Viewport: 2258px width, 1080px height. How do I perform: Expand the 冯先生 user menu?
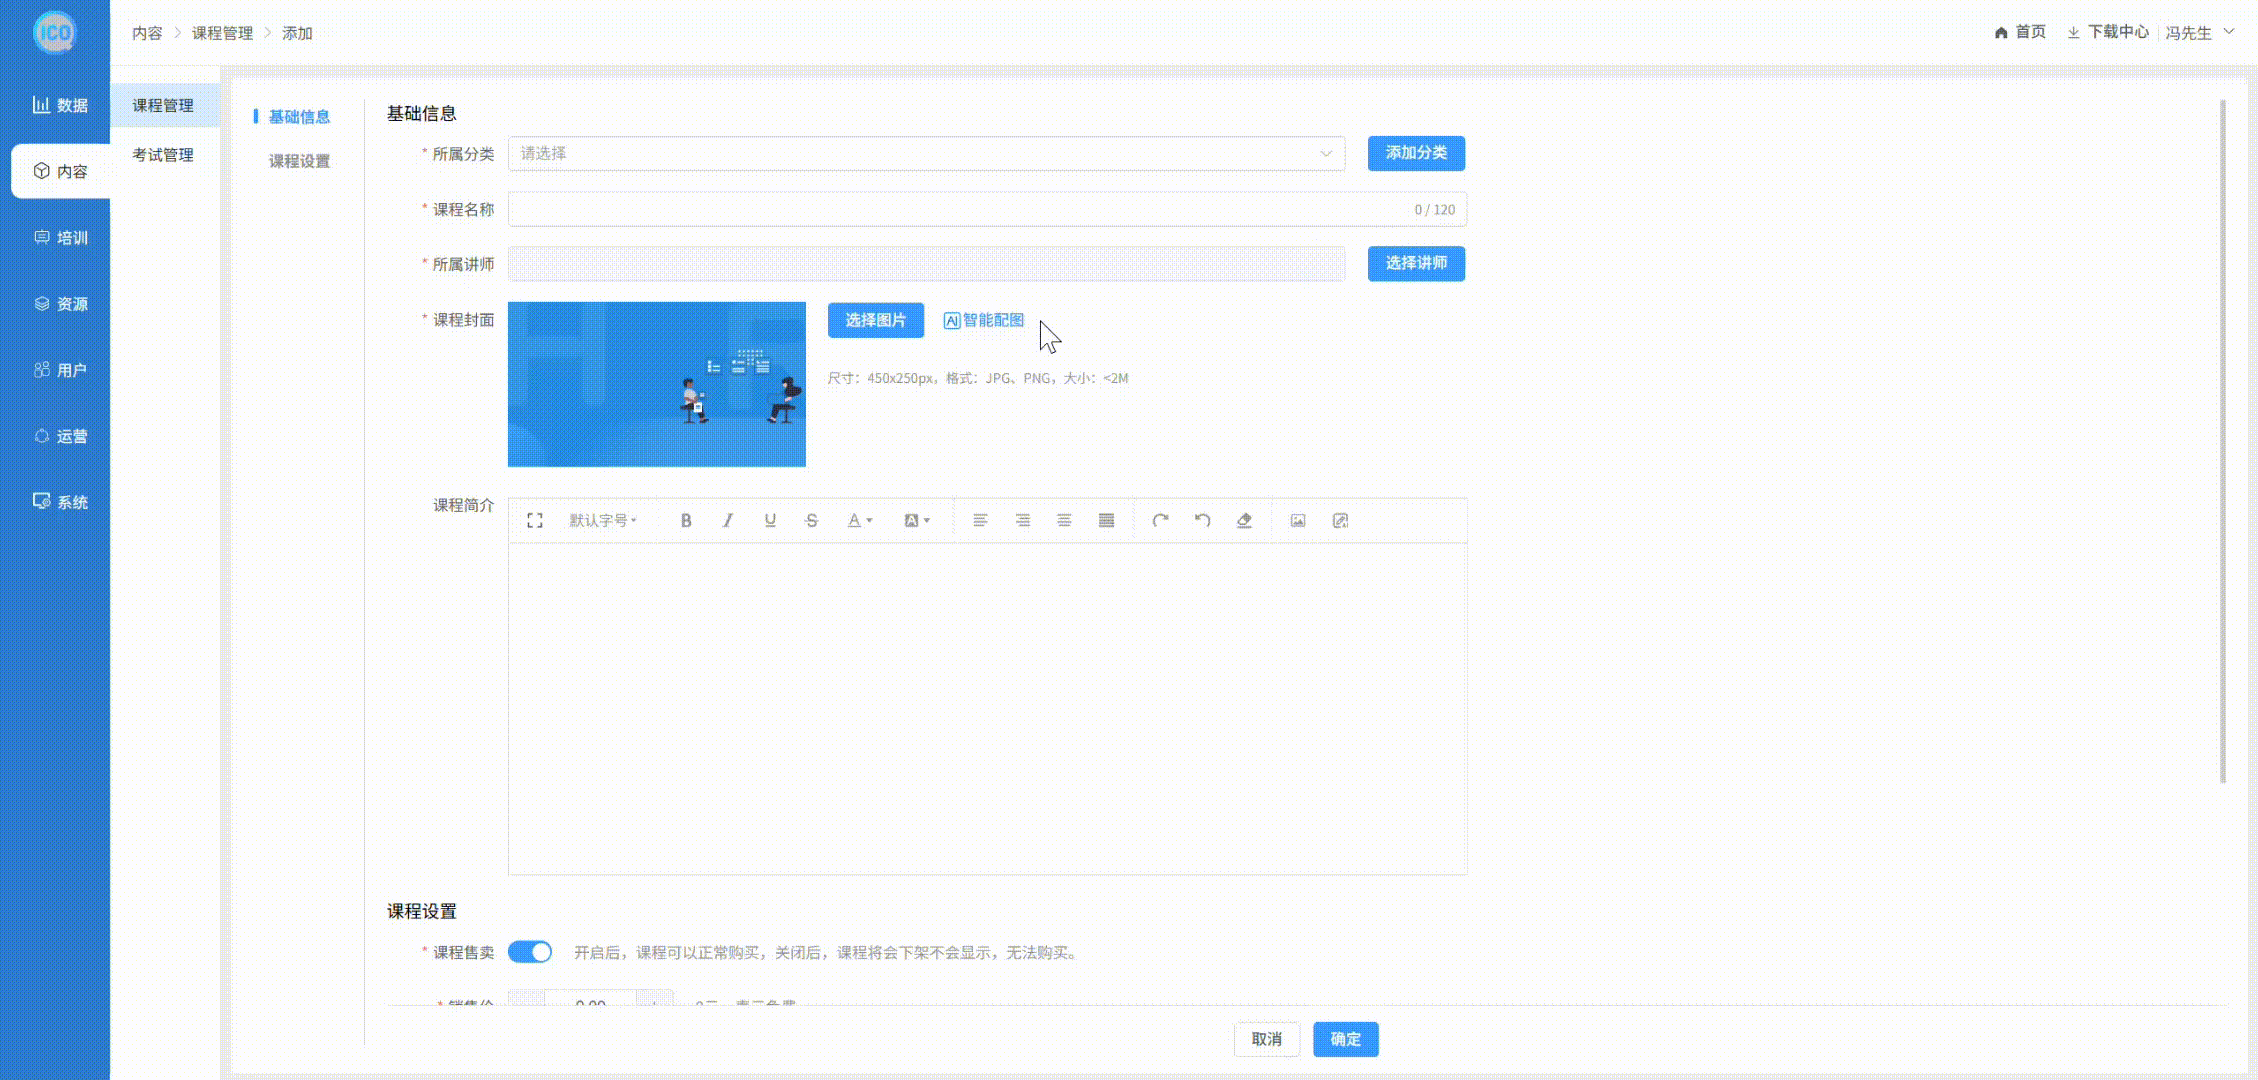point(2199,33)
